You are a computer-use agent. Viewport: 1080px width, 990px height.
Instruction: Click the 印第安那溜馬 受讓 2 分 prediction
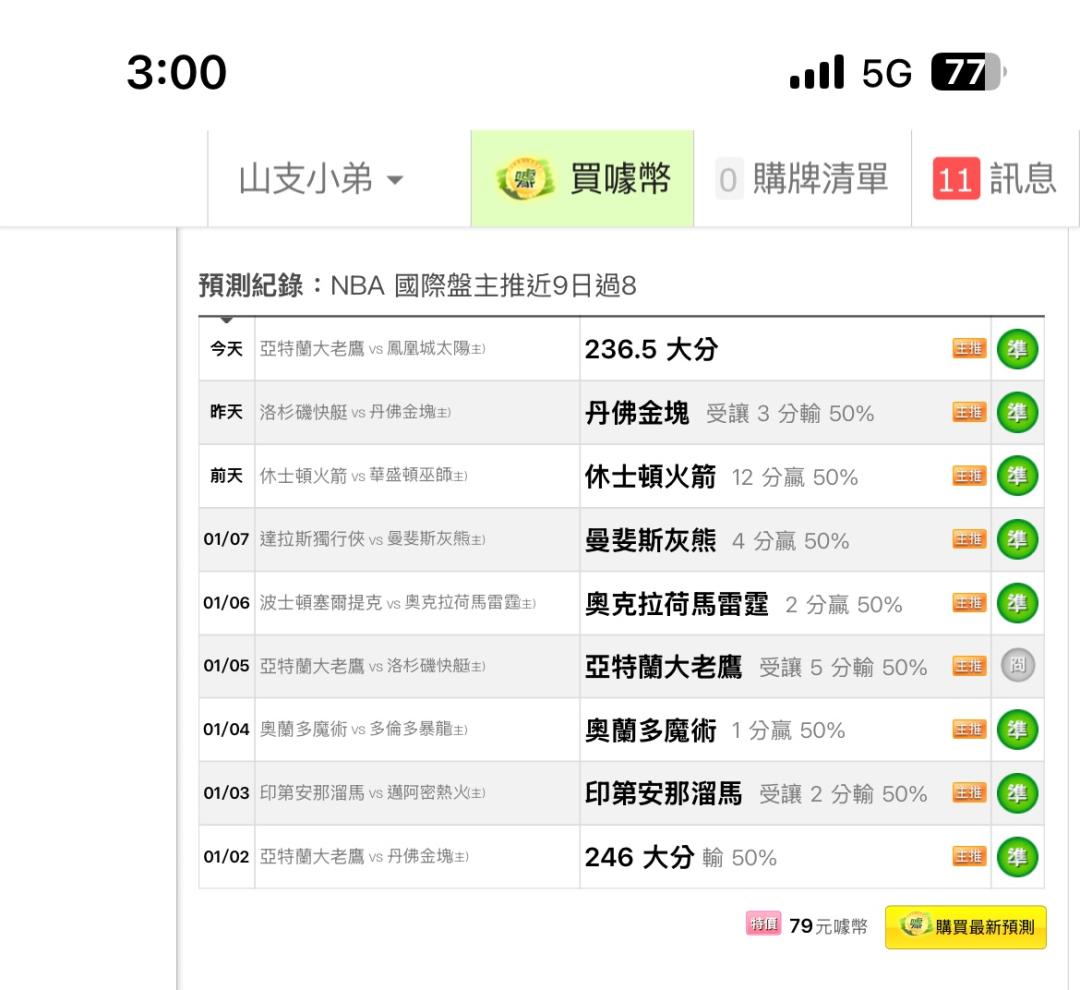tap(756, 794)
